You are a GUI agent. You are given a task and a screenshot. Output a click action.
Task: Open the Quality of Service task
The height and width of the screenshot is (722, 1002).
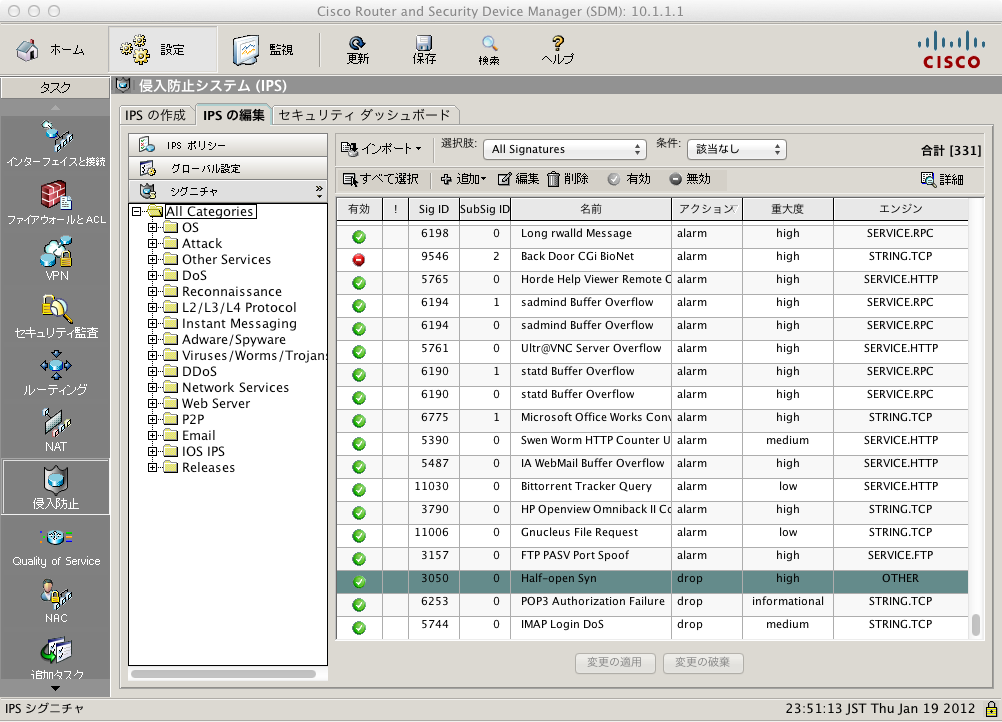(x=56, y=548)
